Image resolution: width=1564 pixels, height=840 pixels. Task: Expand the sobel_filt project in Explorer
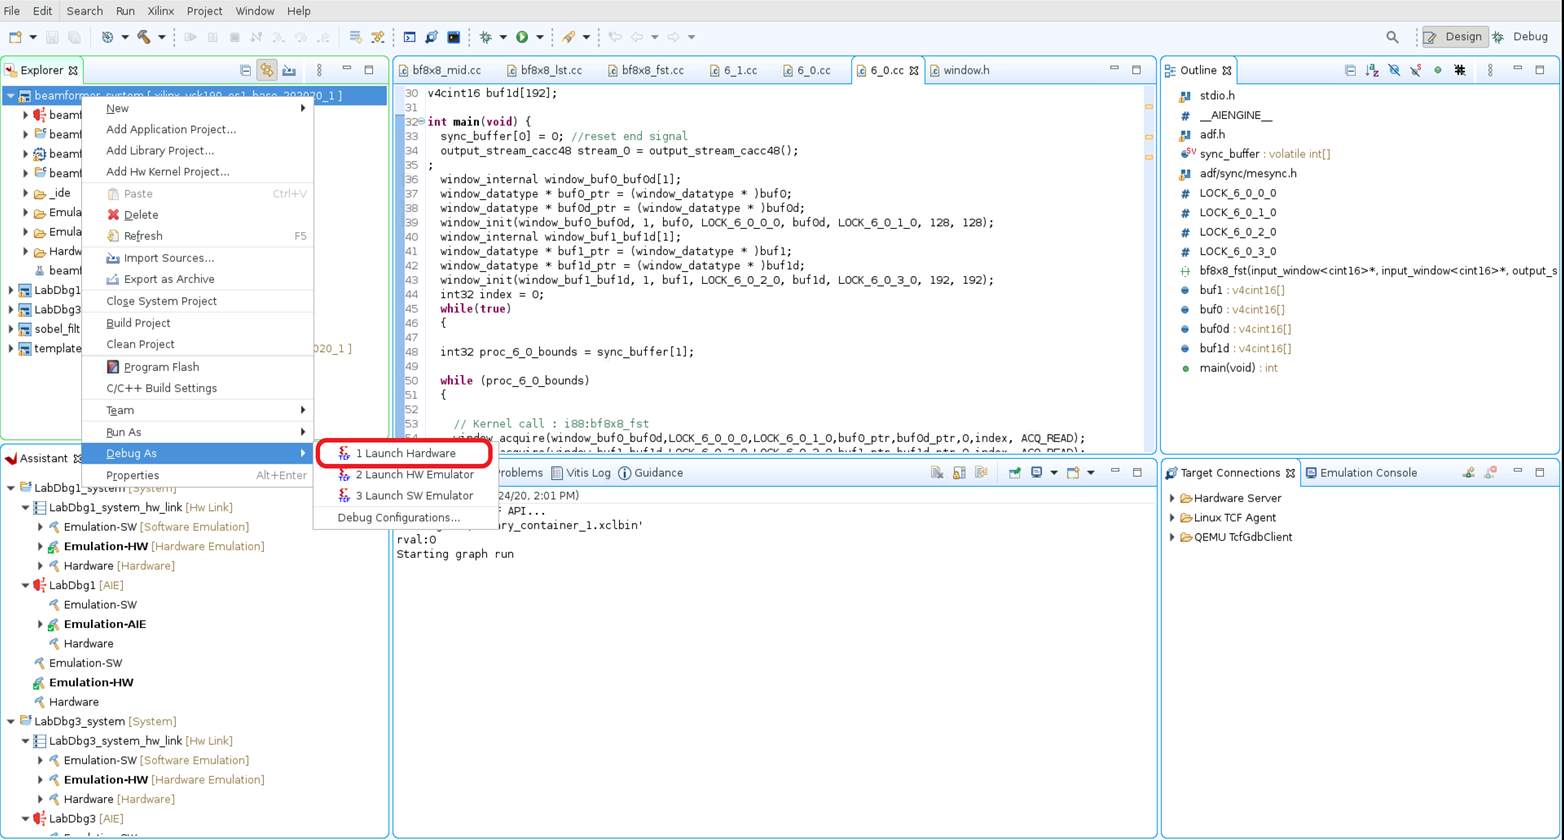pos(11,329)
